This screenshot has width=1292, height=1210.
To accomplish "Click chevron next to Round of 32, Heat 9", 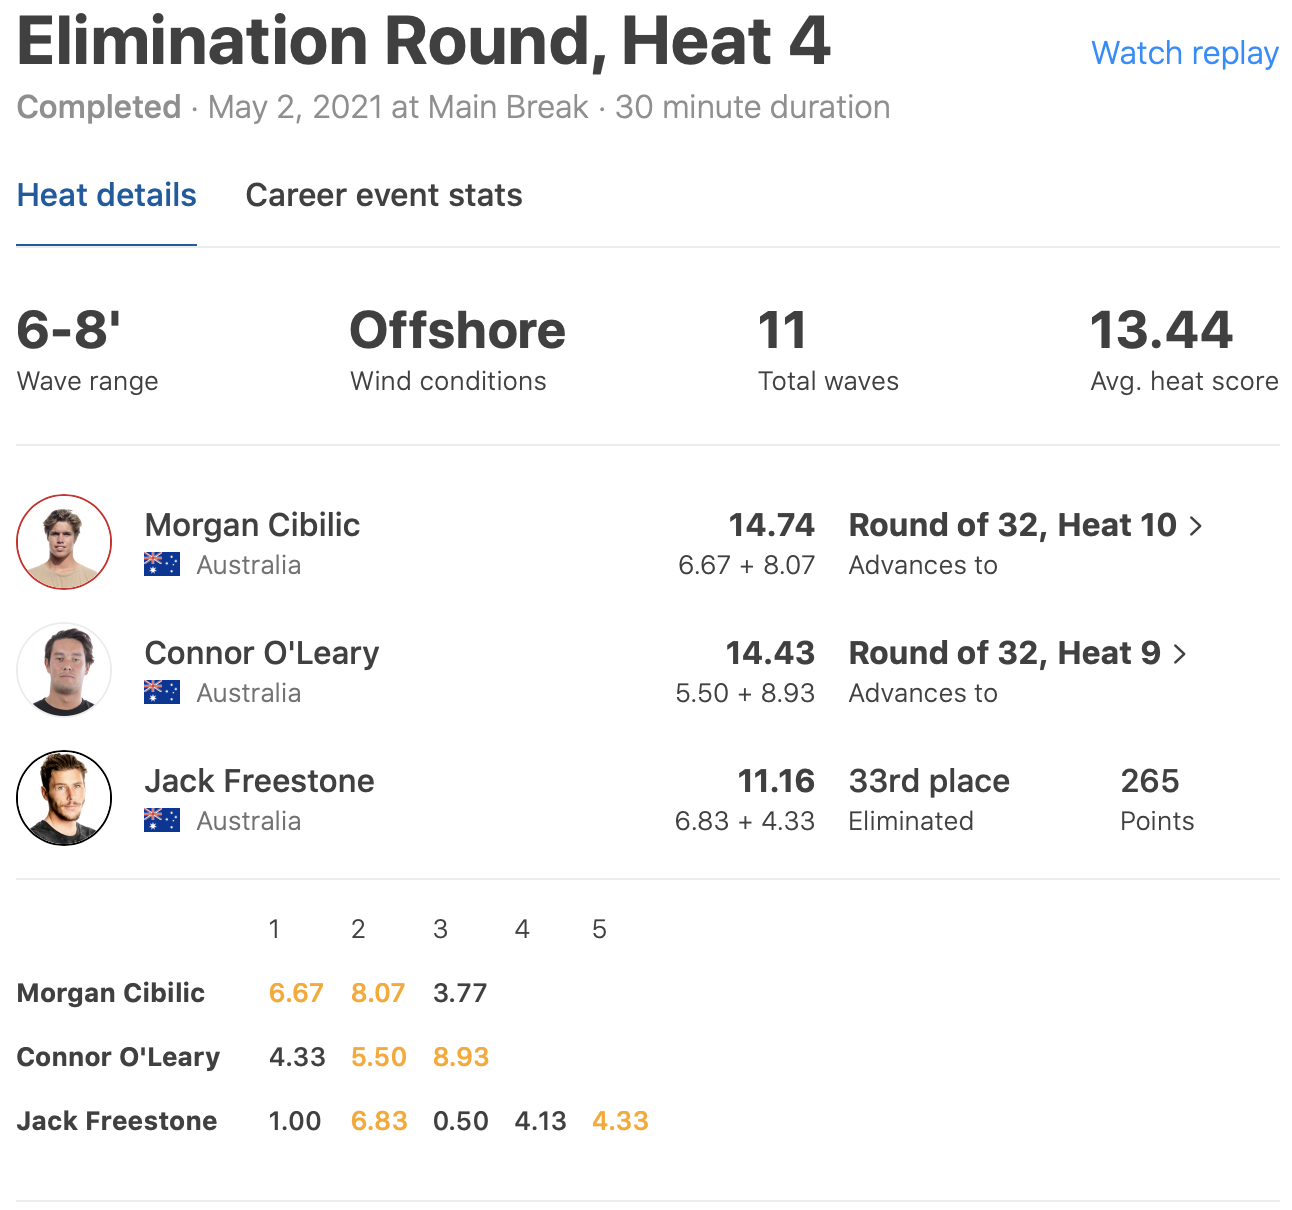I will [x=1180, y=654].
